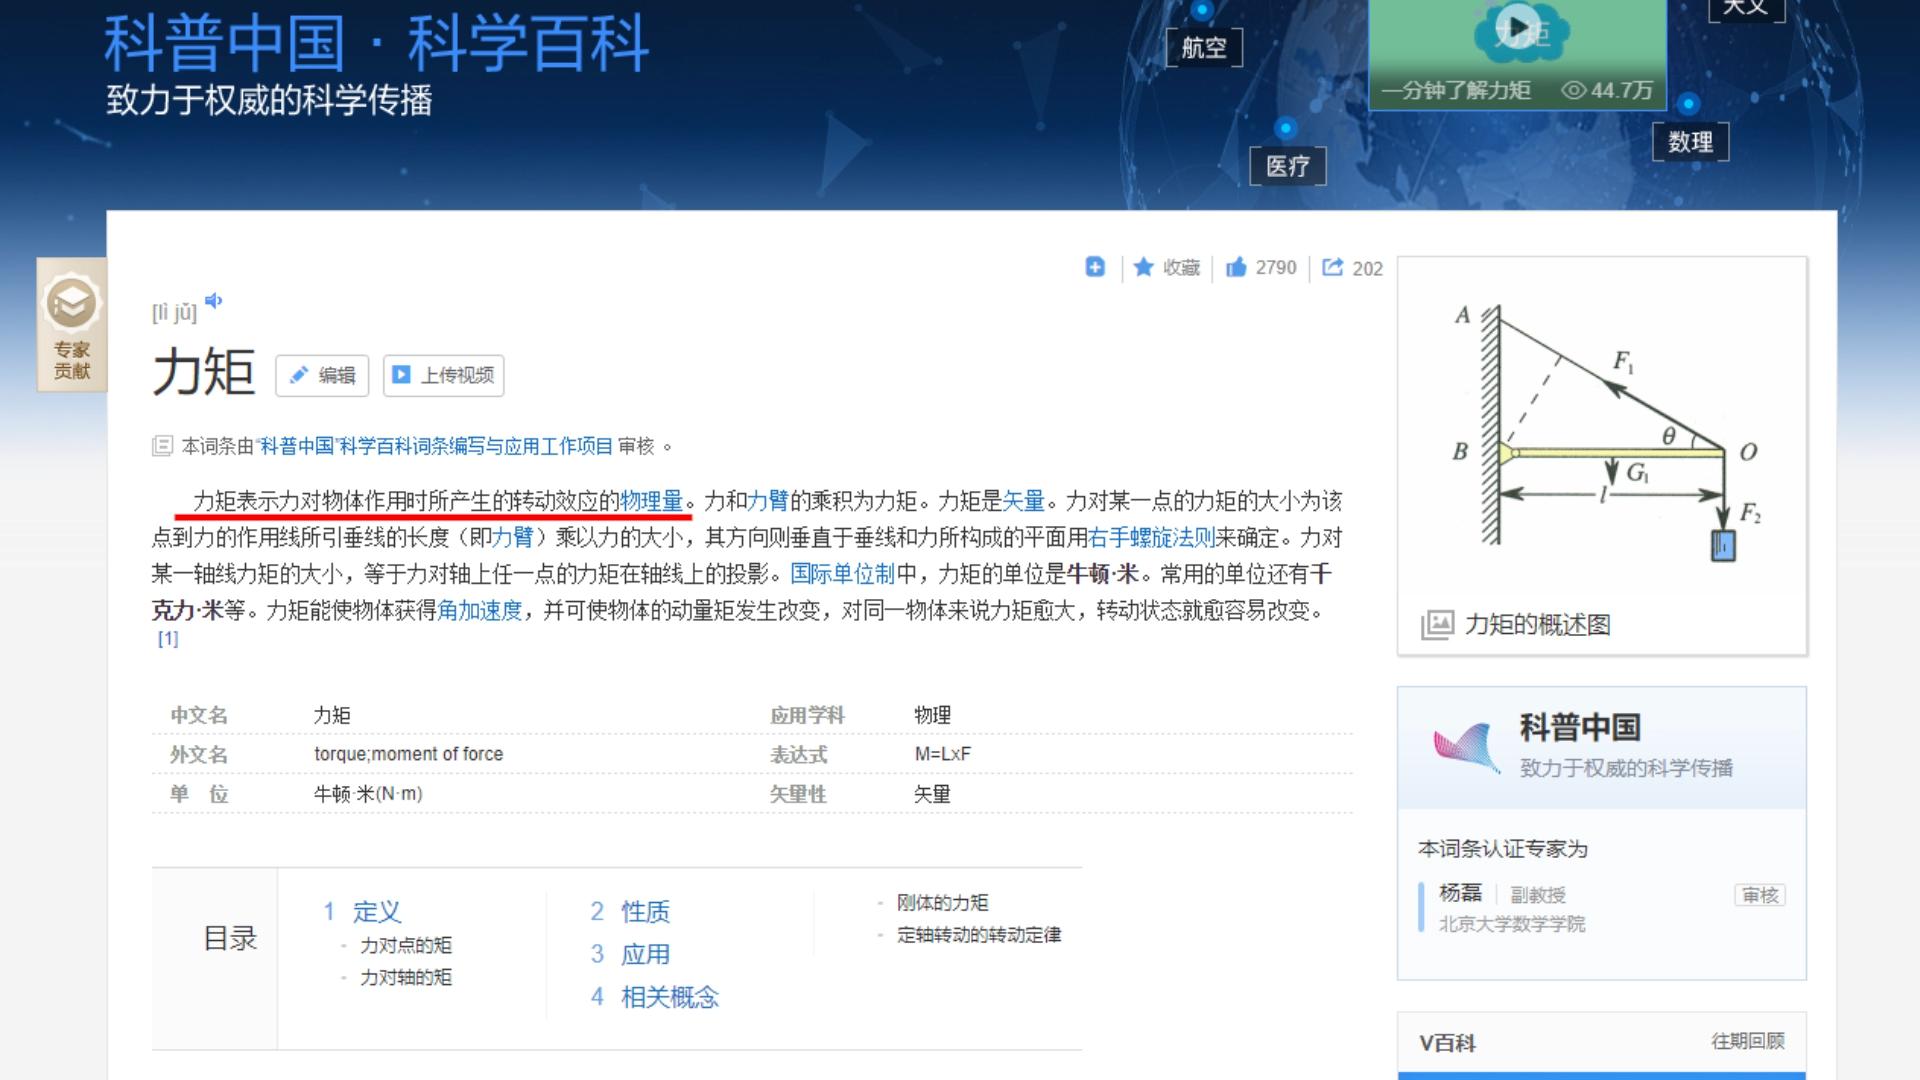Click the pencil icon on the 编辑 button
This screenshot has height=1080, width=1920.
coord(299,375)
